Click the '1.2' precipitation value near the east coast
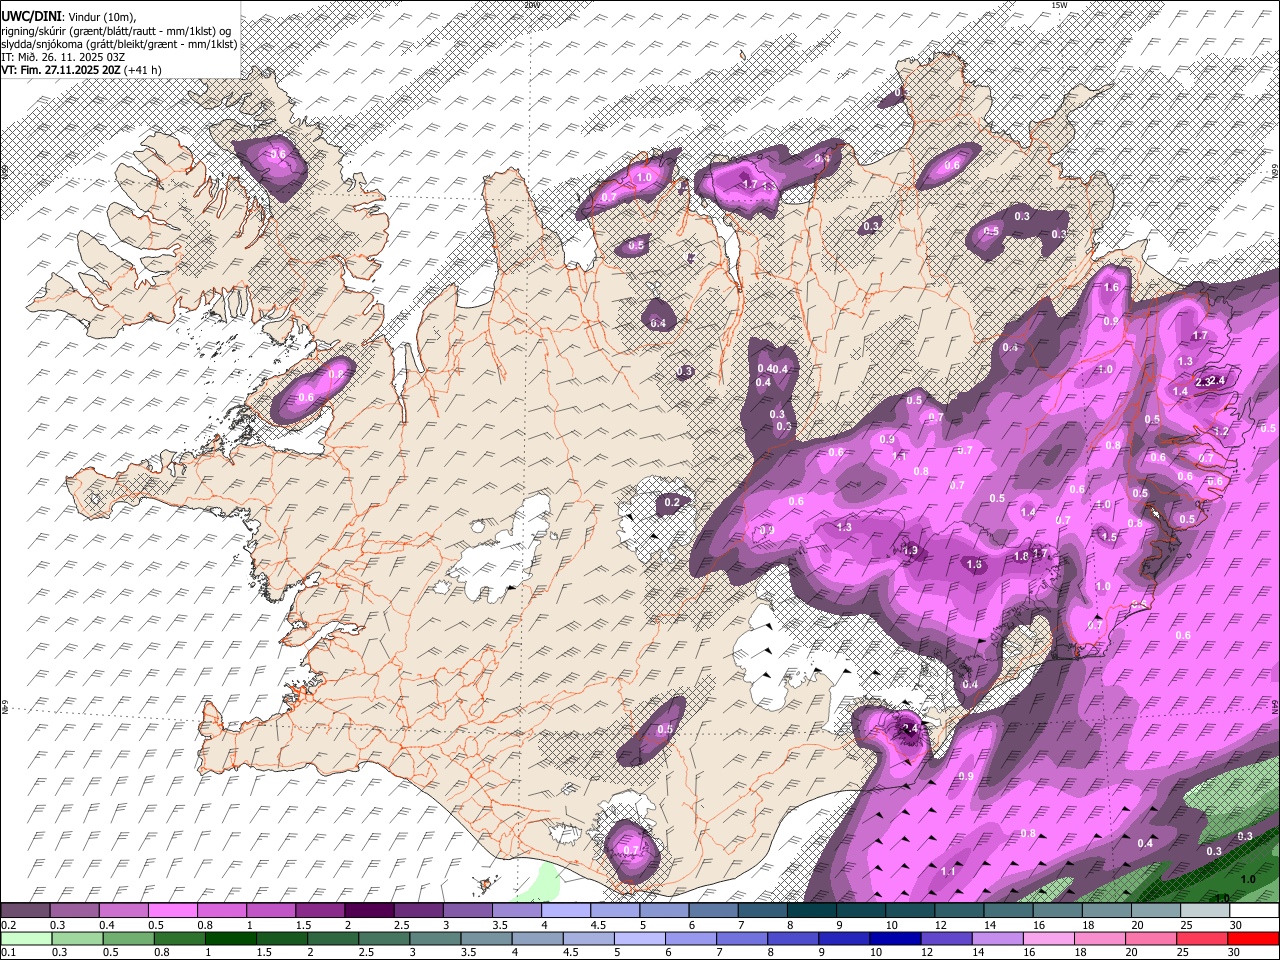 tap(1221, 431)
